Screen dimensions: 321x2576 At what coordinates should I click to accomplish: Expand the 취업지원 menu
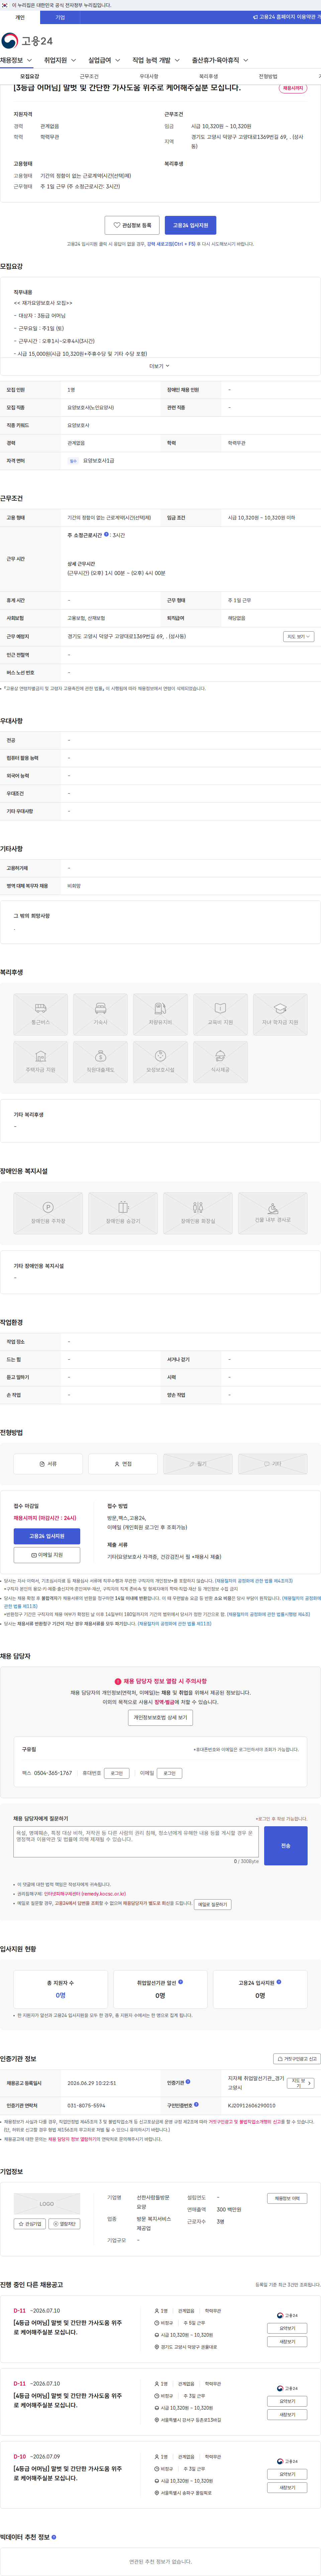click(x=60, y=60)
